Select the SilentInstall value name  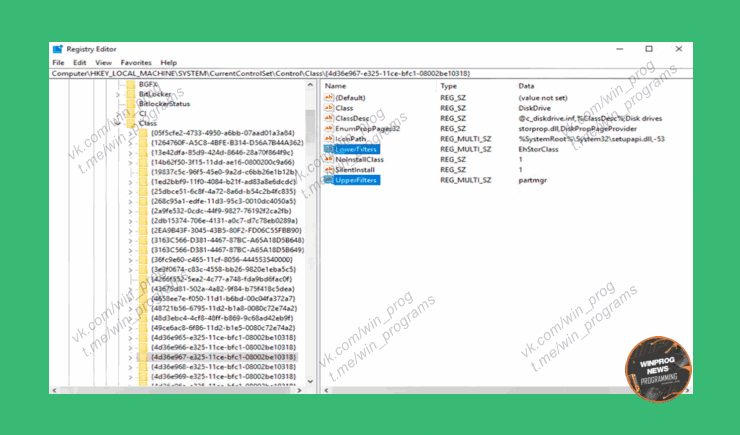(x=355, y=170)
